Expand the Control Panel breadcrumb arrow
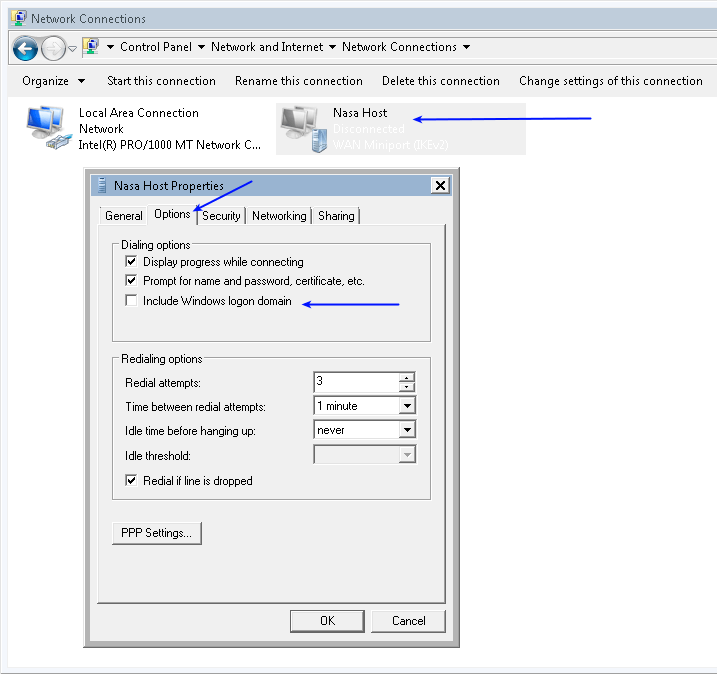The width and height of the screenshot is (717, 674). tap(201, 47)
